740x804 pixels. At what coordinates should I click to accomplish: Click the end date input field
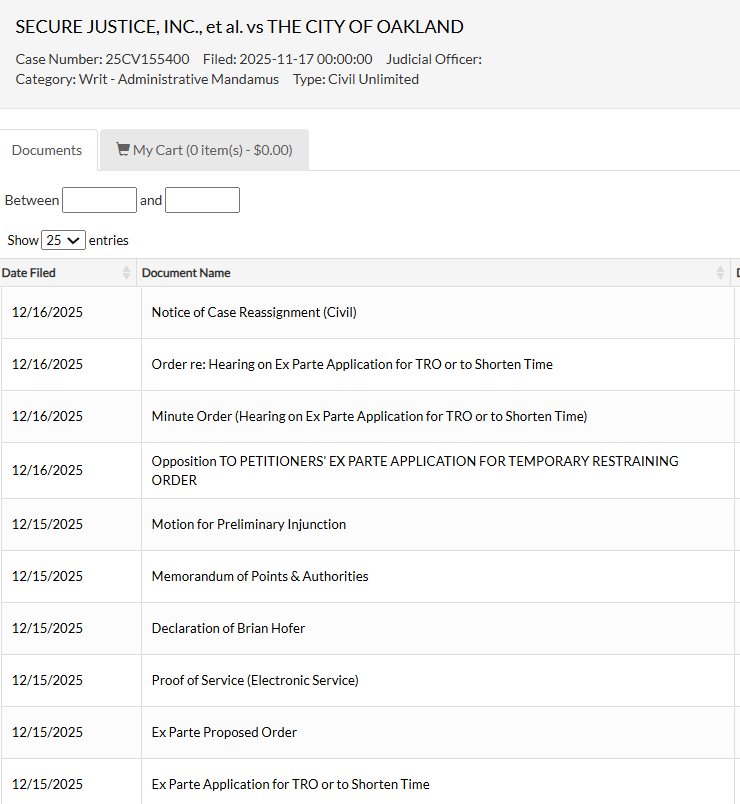click(202, 200)
